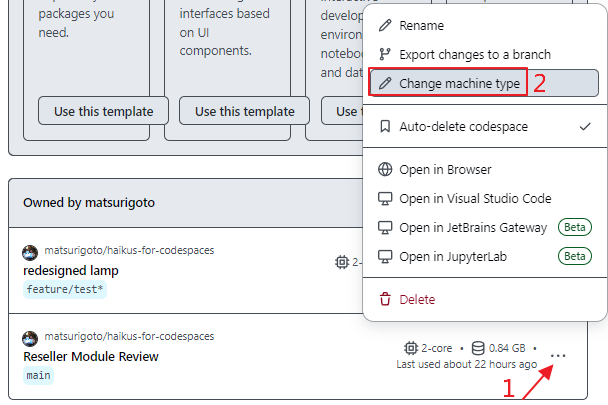Click the avatar next to redesigned lamp repository
The width and height of the screenshot is (608, 405).
pyautogui.click(x=30, y=251)
